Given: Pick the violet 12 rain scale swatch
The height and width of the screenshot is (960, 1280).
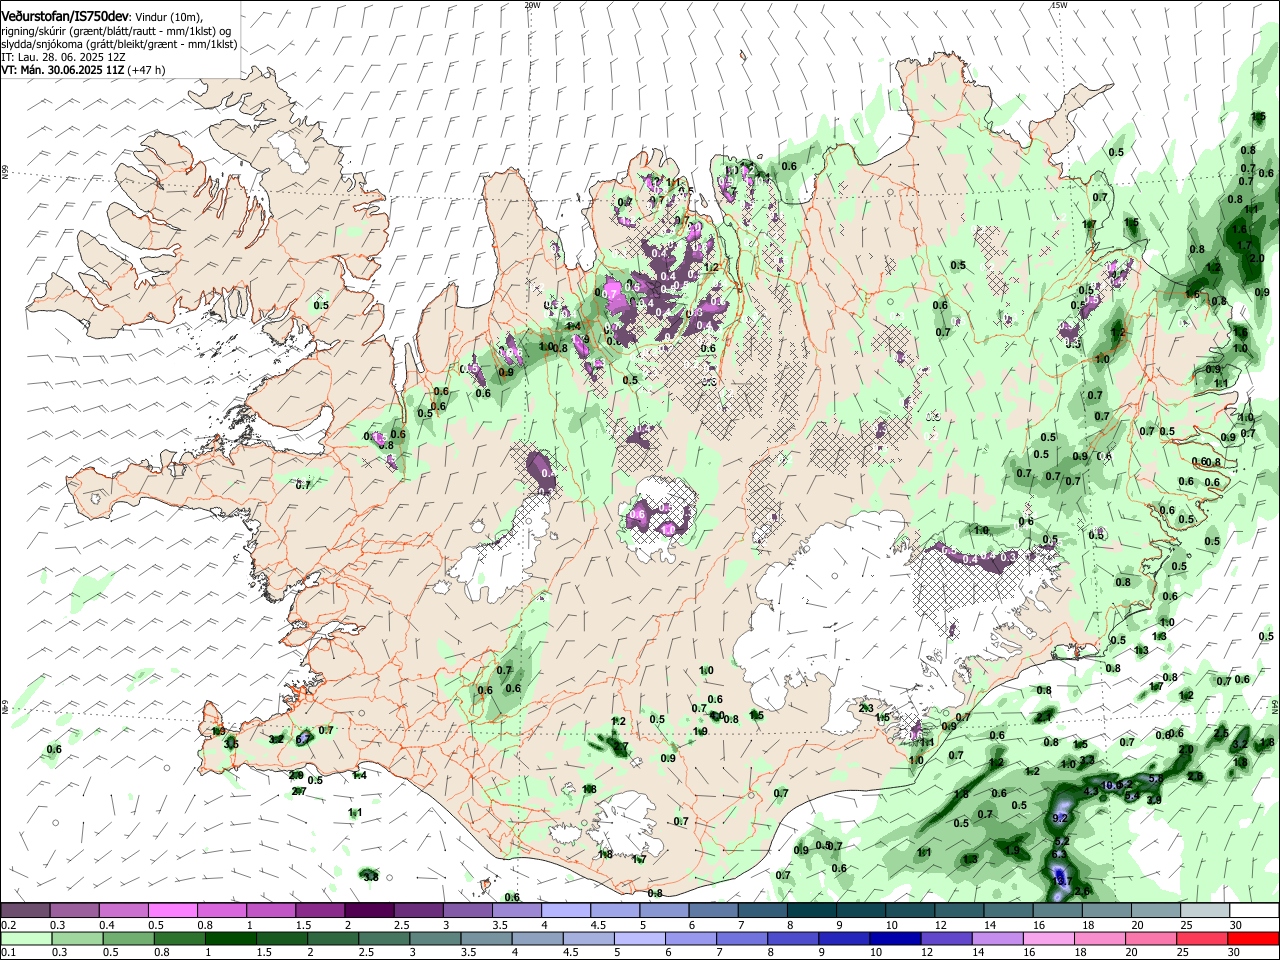Looking at the screenshot, I should coord(947,938).
